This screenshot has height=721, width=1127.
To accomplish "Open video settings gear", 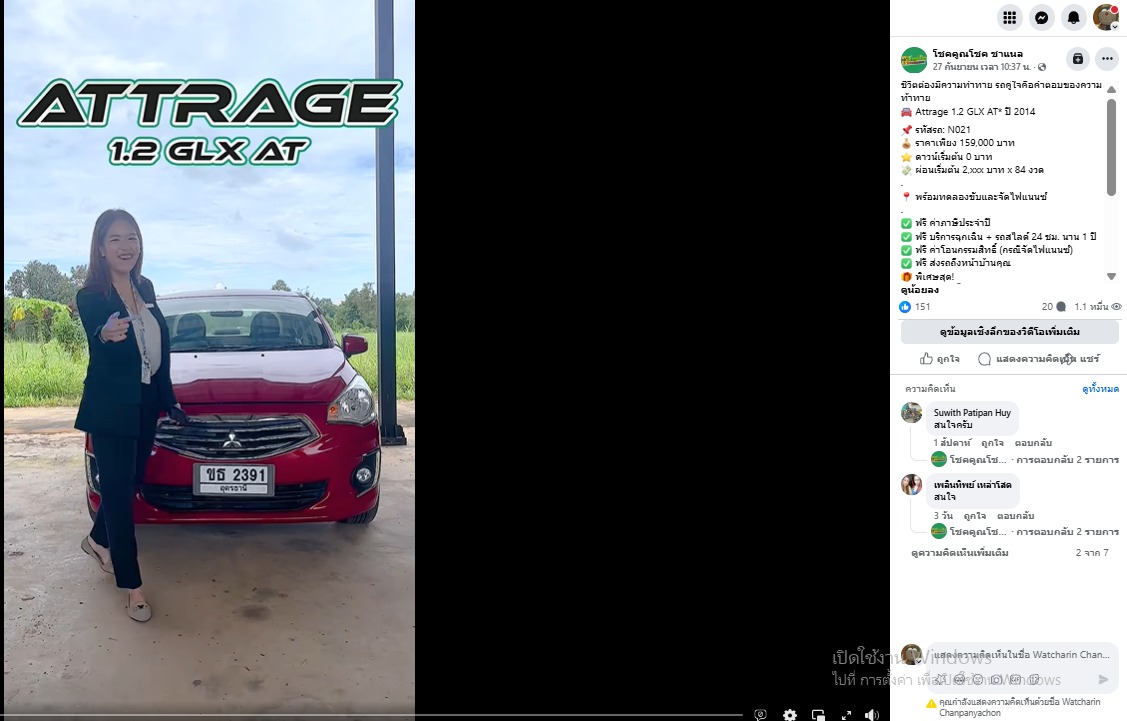I will click(x=789, y=715).
